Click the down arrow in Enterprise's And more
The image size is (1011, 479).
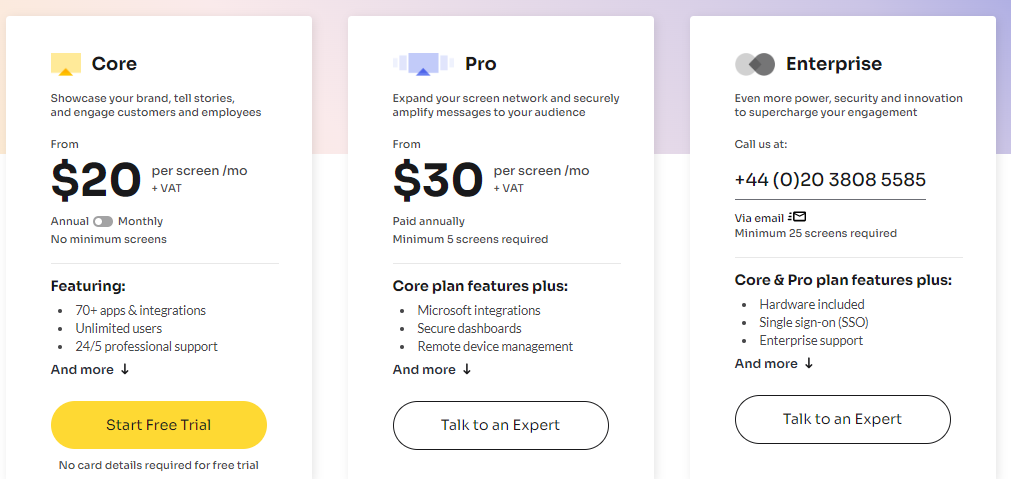[x=809, y=364]
